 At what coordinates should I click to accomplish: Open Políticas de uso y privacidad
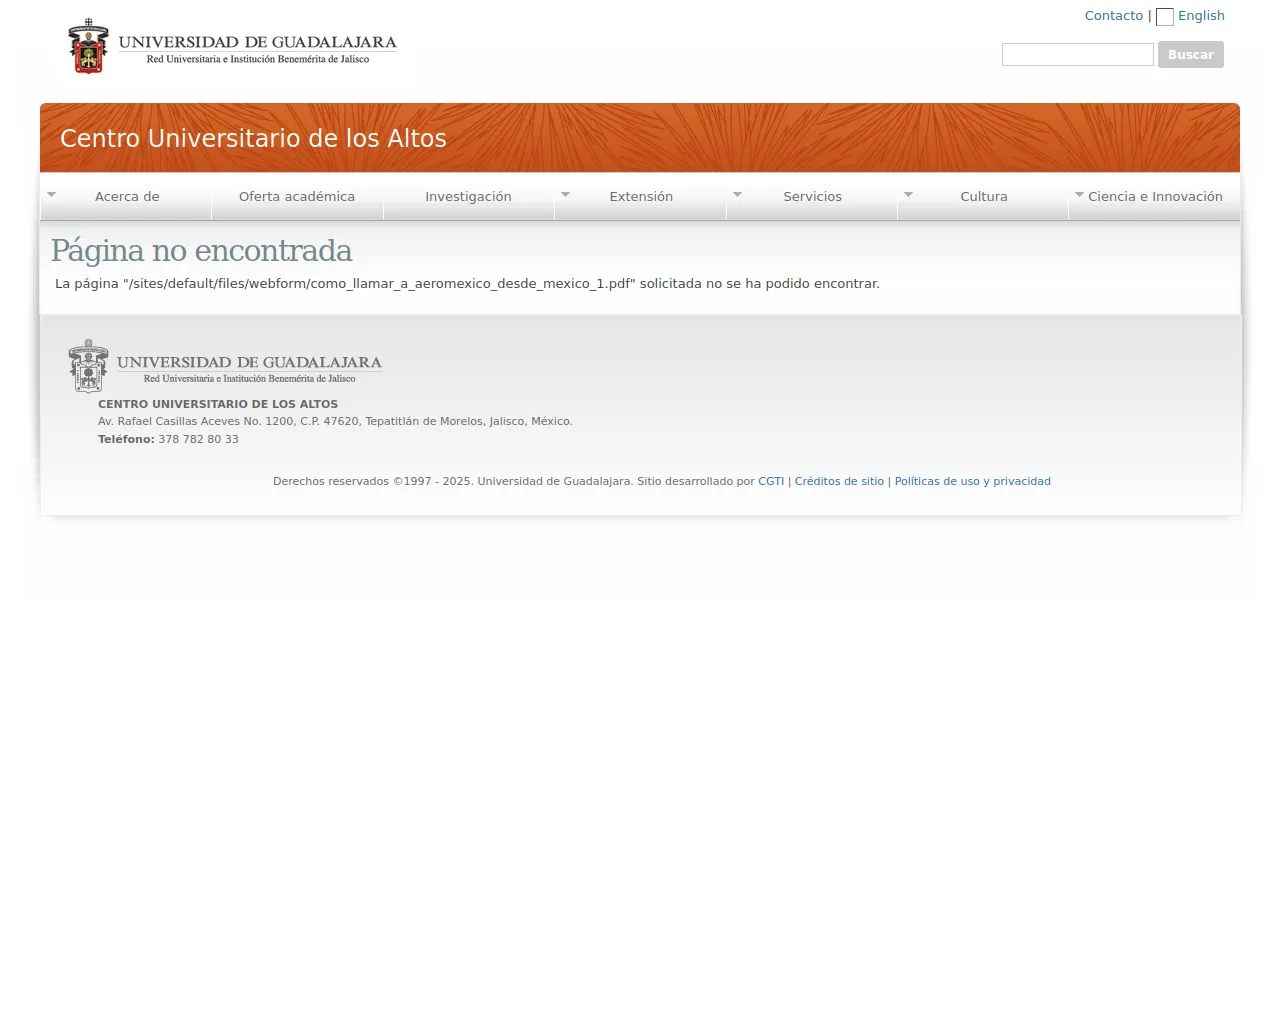pyautogui.click(x=973, y=481)
